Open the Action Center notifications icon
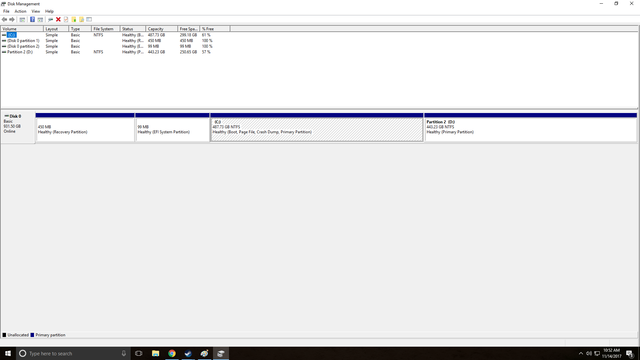Screen dimensions: 640x360 click(x=630, y=353)
